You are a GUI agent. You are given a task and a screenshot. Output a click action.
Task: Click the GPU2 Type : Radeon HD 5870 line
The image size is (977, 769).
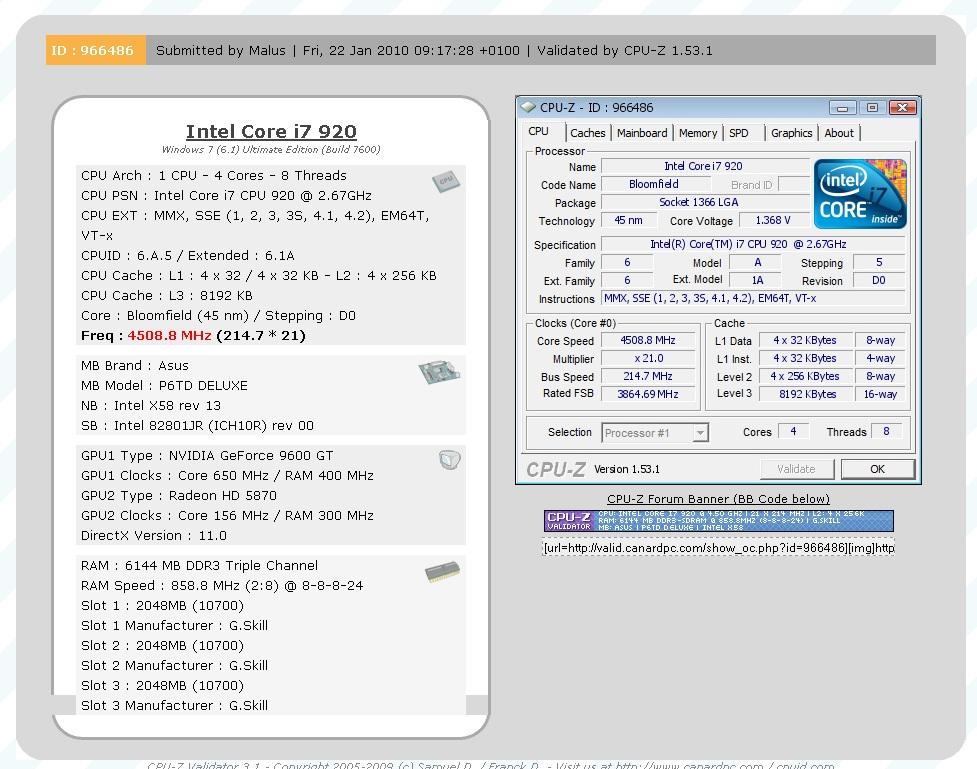click(x=179, y=495)
